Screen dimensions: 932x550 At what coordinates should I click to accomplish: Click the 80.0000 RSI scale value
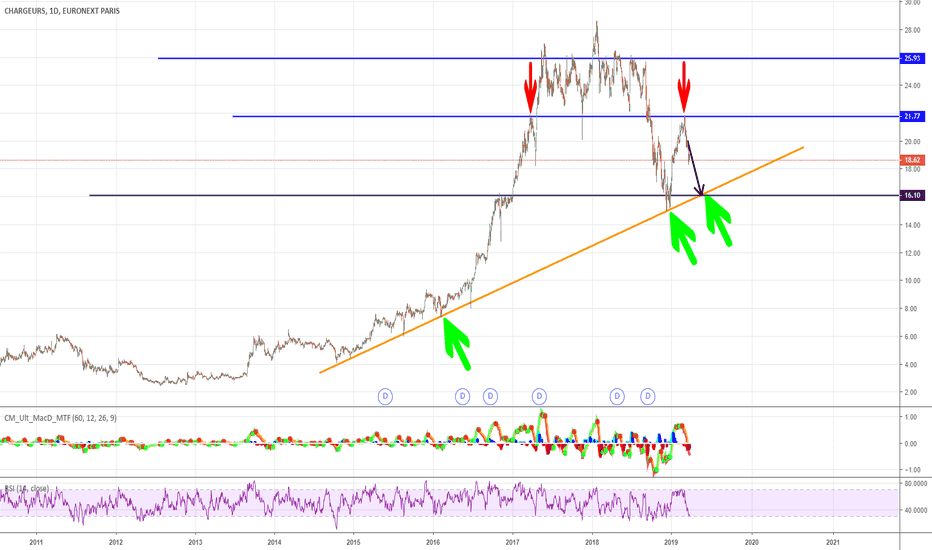pyautogui.click(x=915, y=484)
